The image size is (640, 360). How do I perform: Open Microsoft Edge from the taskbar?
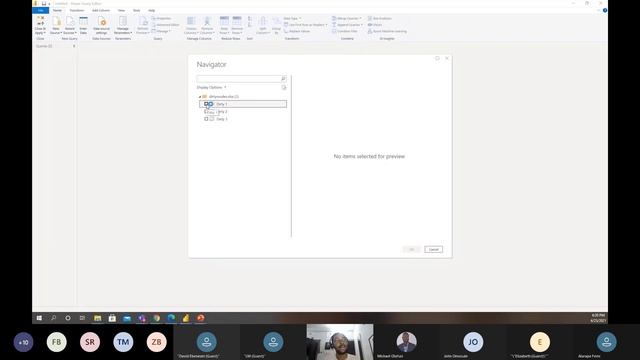click(171, 318)
